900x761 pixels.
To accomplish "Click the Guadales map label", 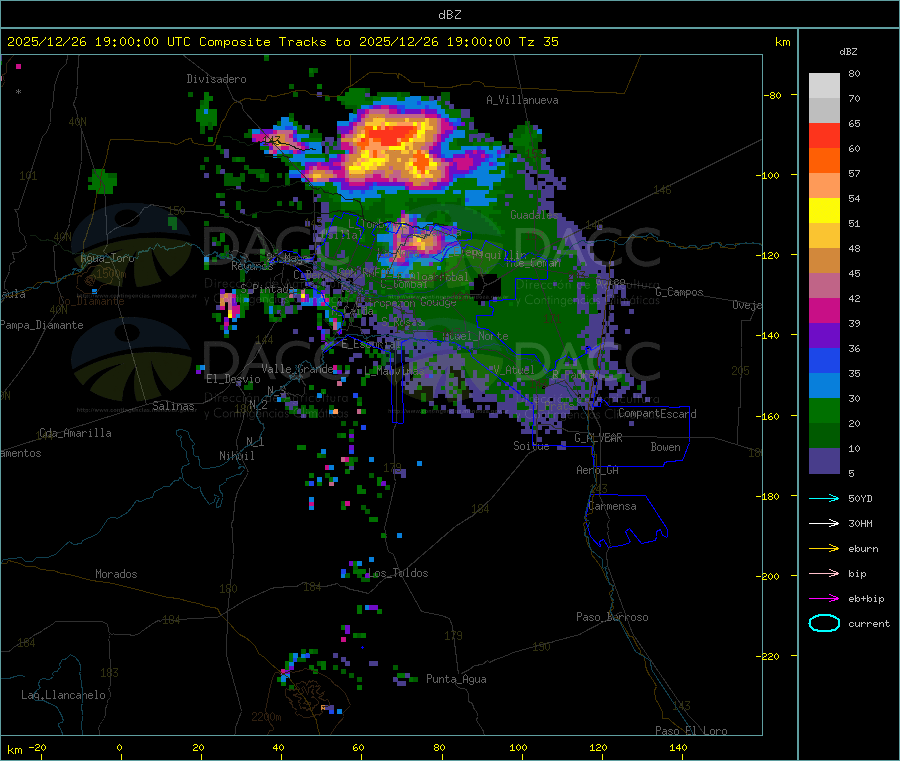I will [534, 215].
